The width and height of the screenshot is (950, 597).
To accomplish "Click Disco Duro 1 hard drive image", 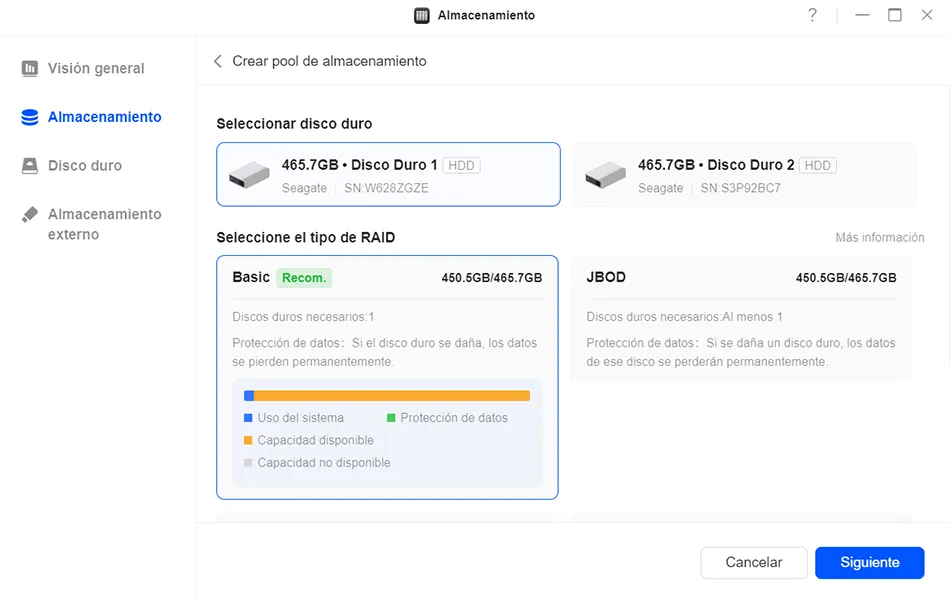I will [249, 175].
